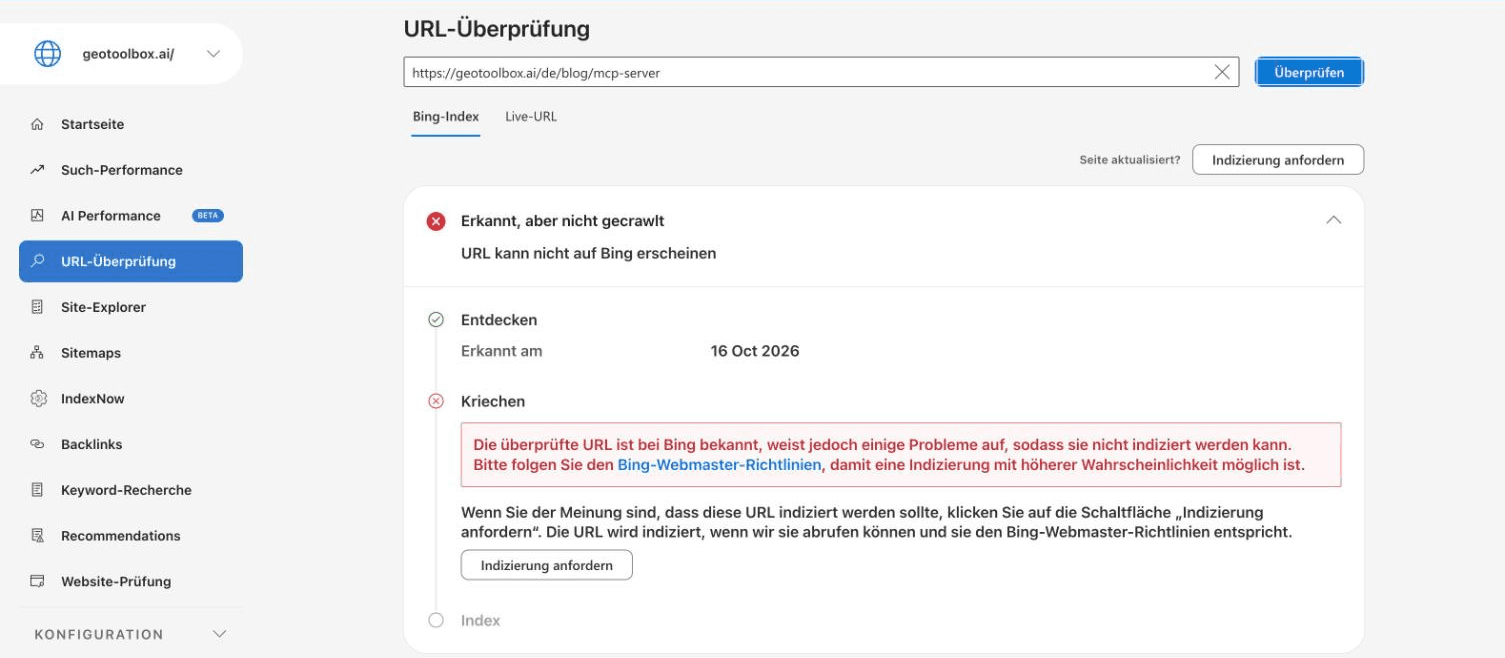This screenshot has height=658, width=1505.
Task: Click the BETA badge
Action: [x=208, y=216]
